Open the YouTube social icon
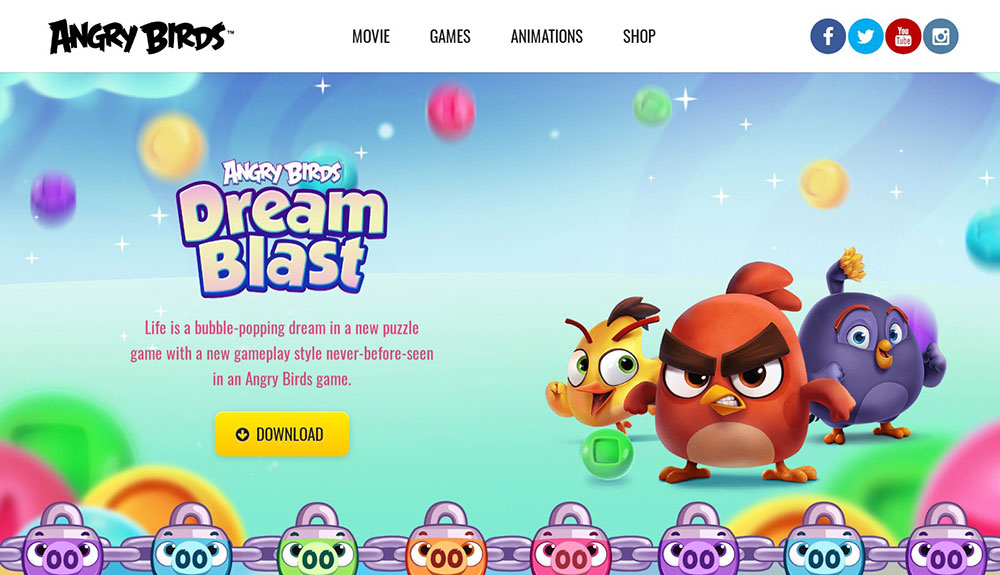The height and width of the screenshot is (575, 1000). click(903, 36)
